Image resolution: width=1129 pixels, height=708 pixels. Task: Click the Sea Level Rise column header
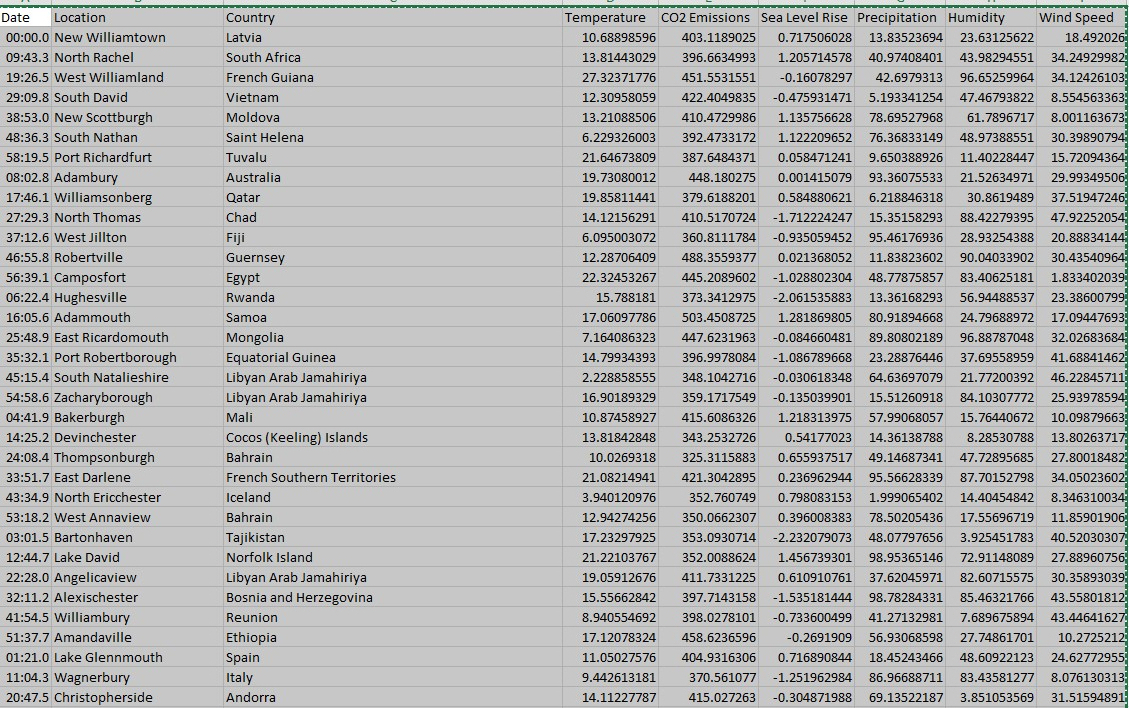[804, 17]
